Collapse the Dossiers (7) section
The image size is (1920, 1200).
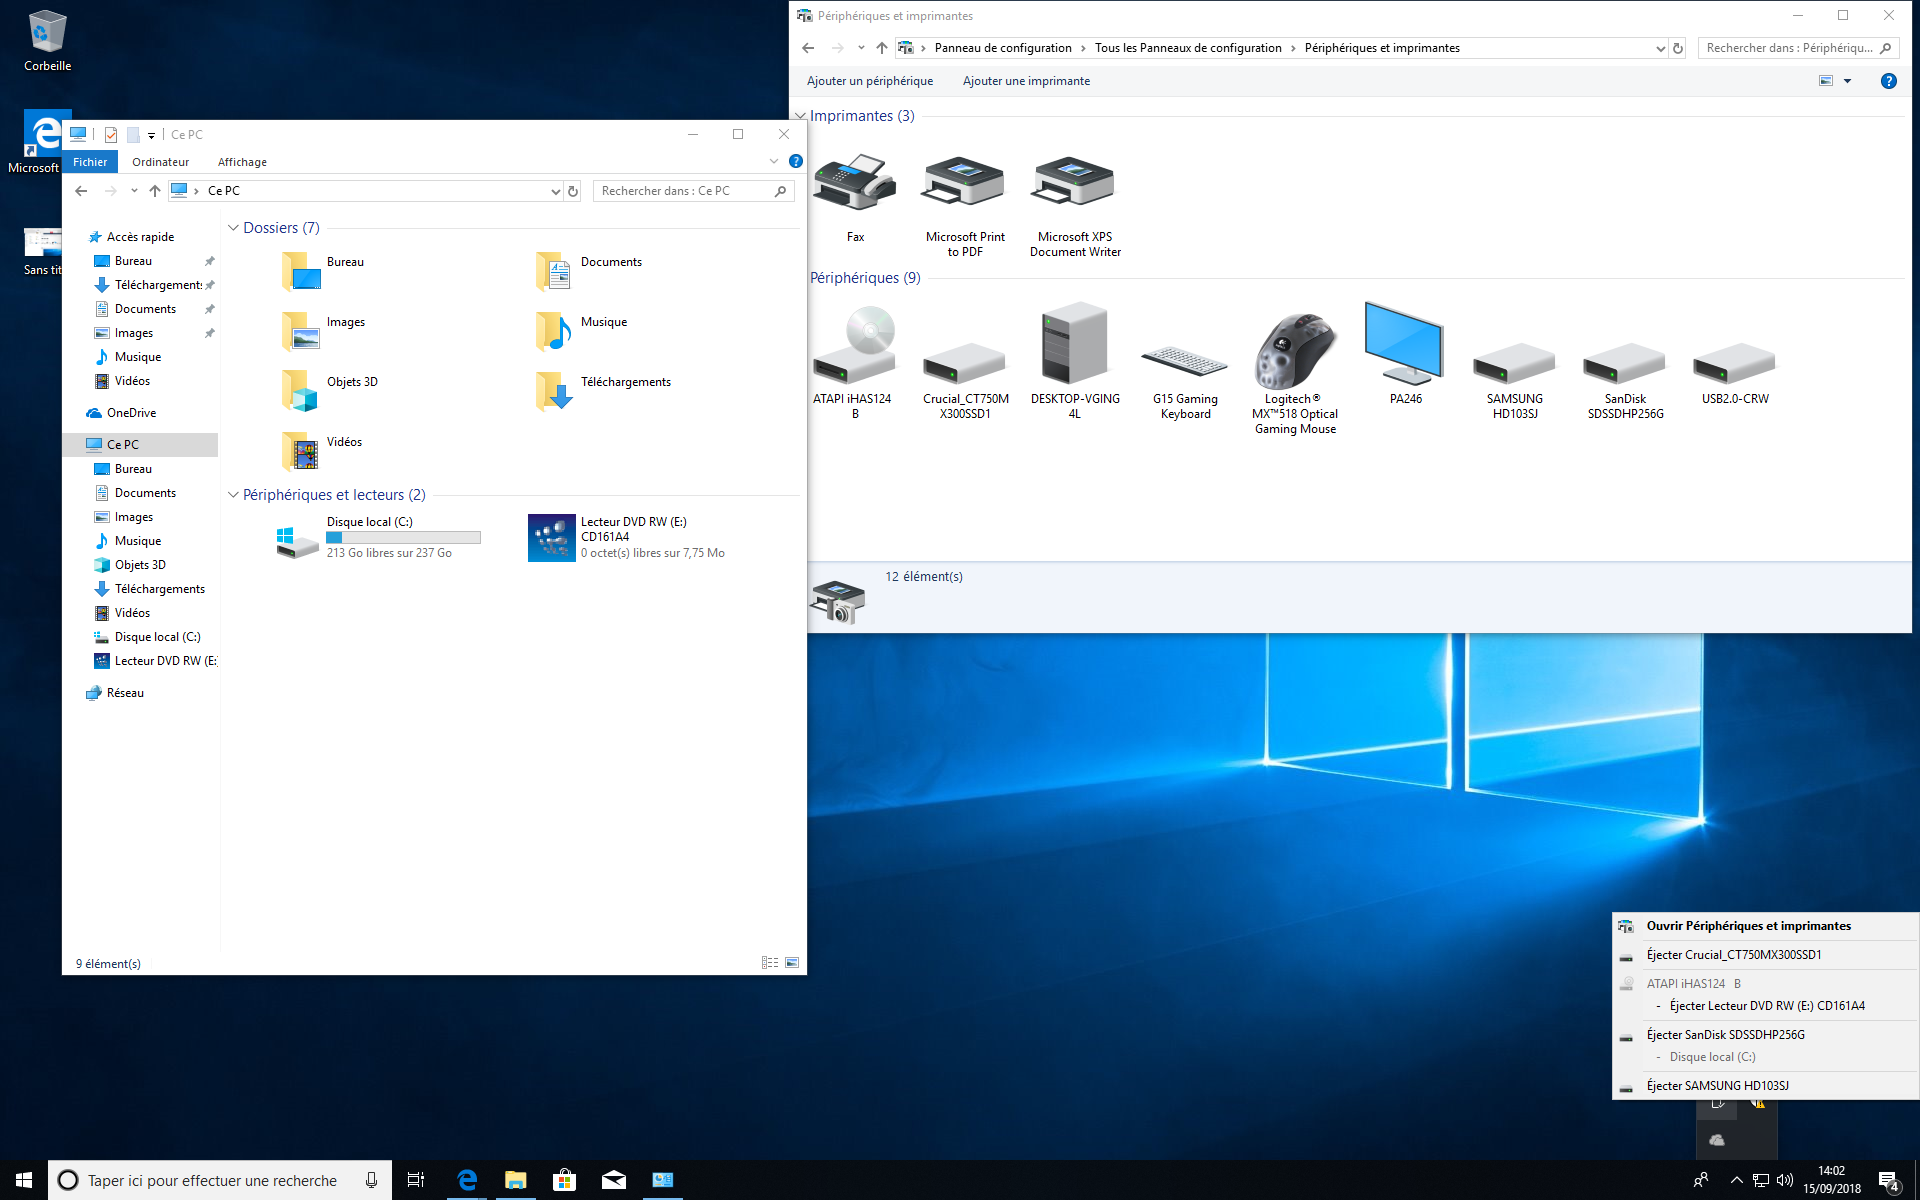[233, 228]
